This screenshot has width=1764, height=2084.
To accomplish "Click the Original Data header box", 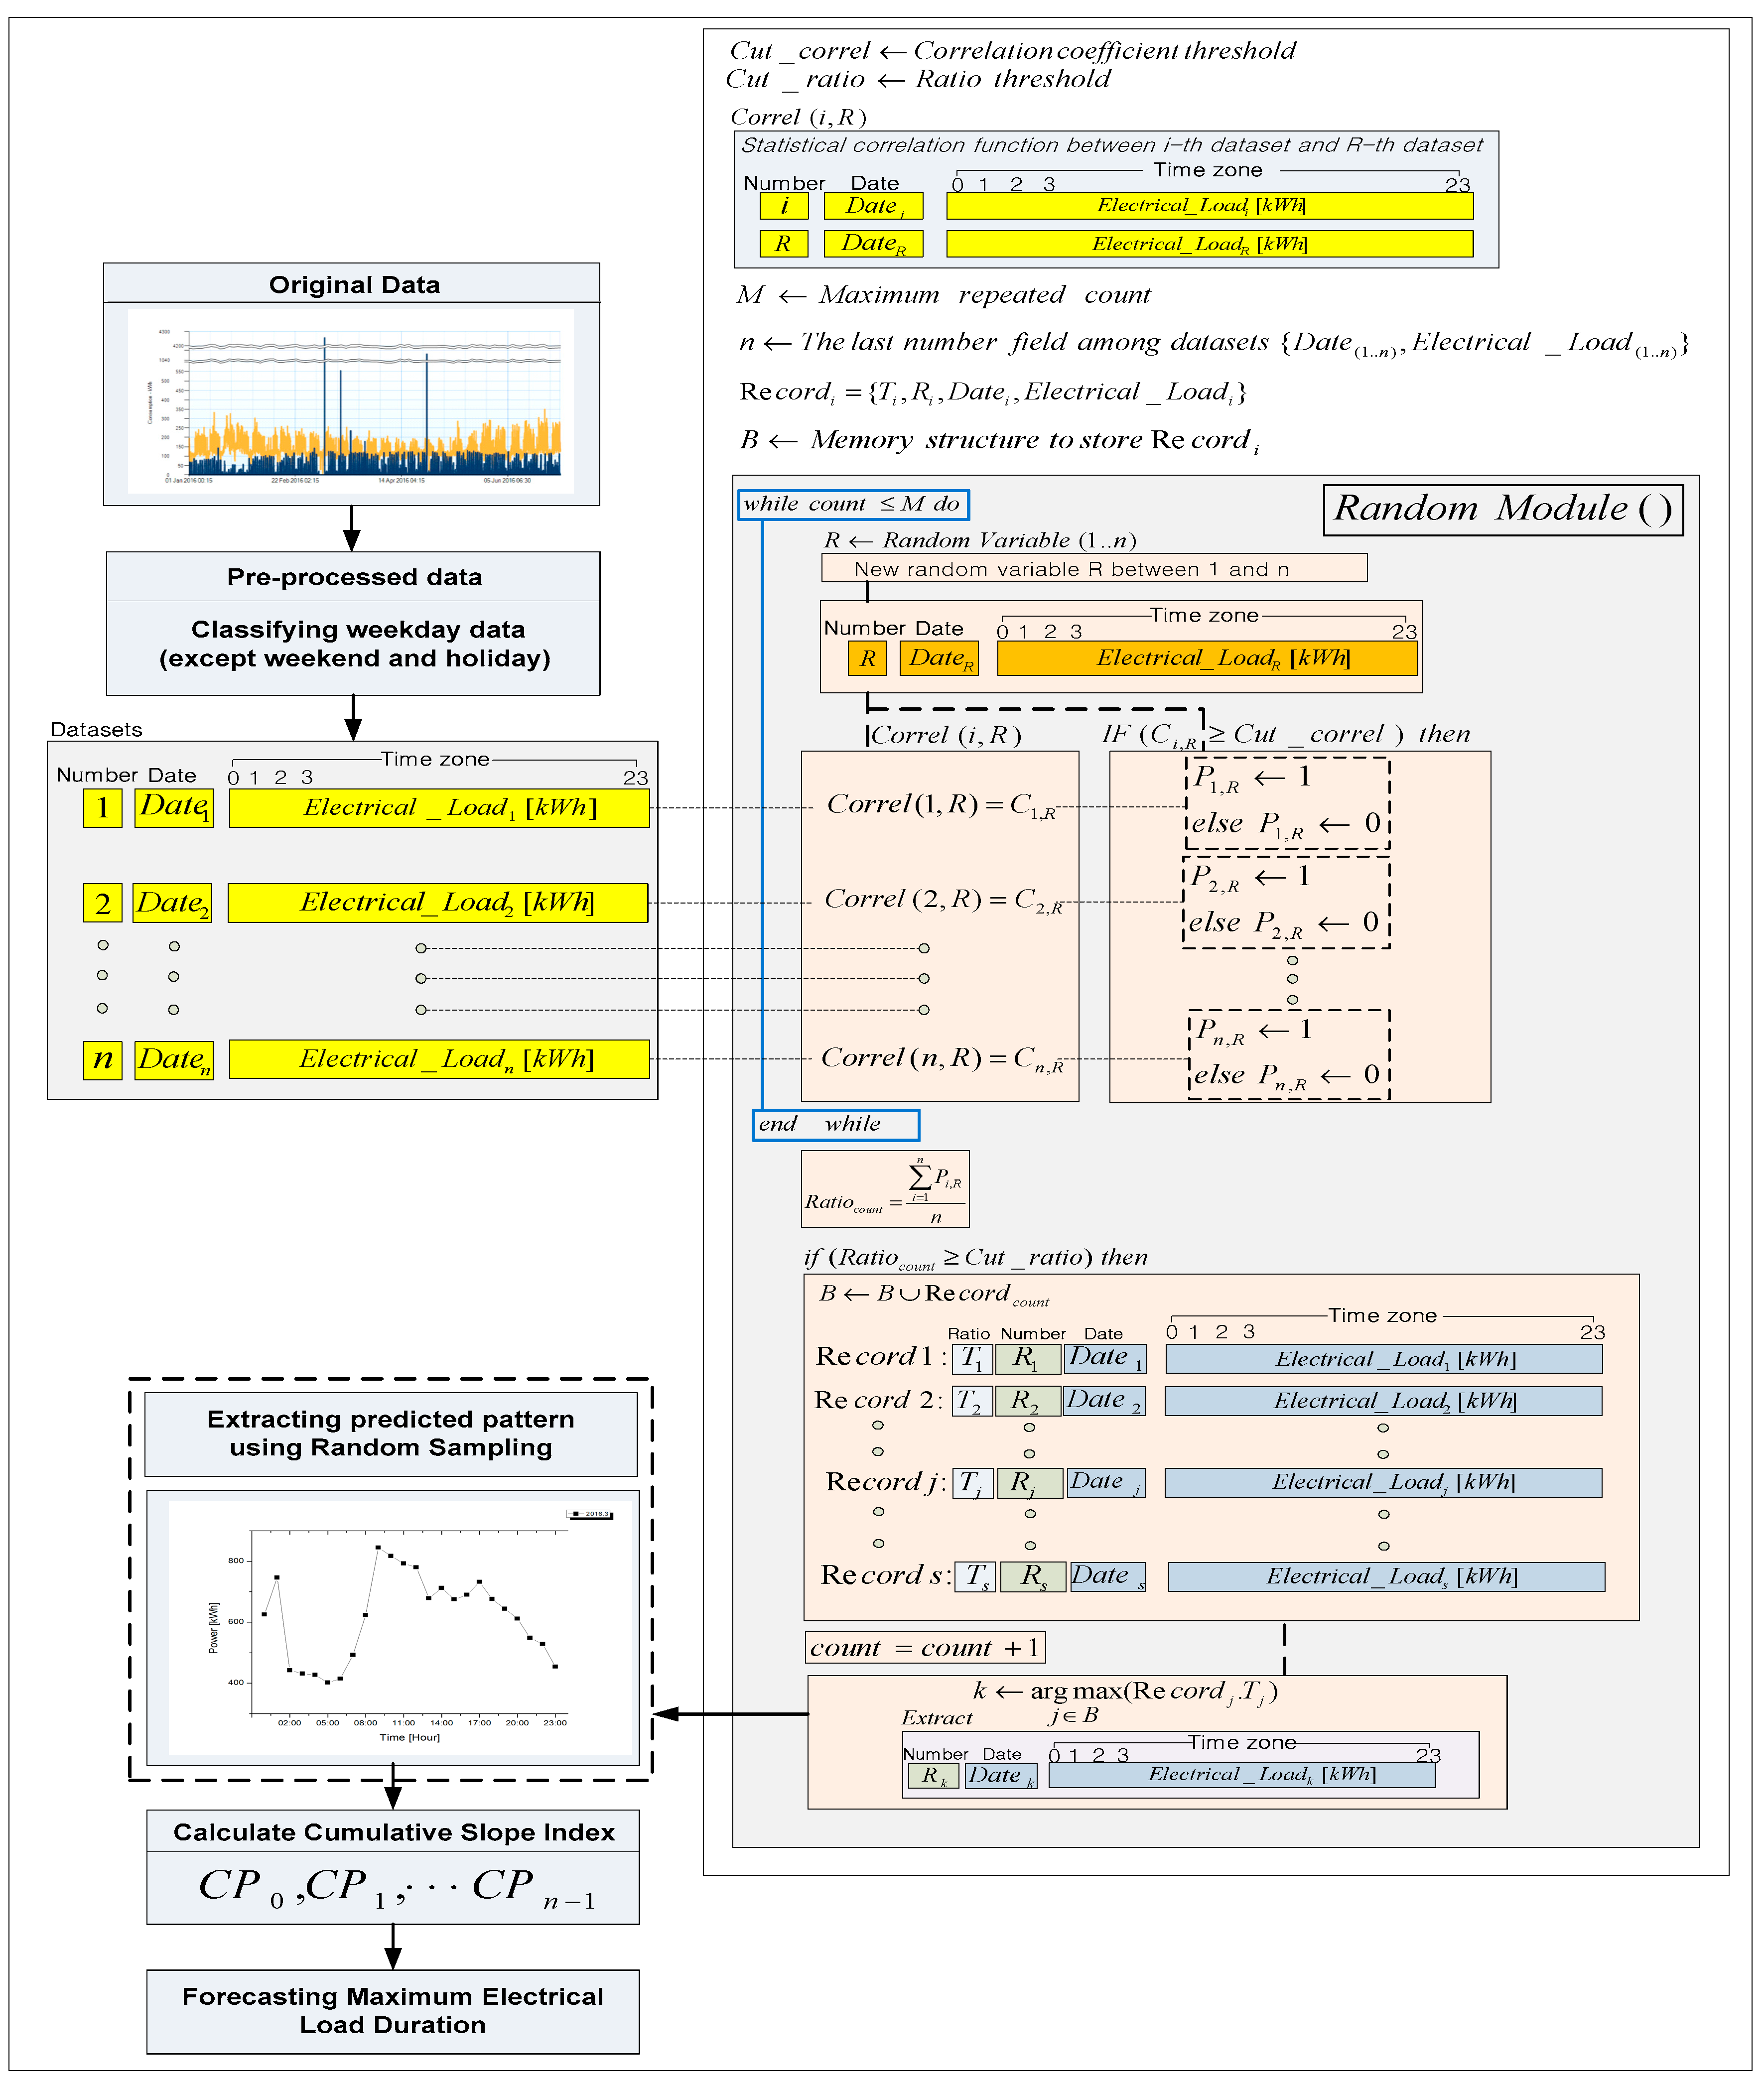I will 352,284.
